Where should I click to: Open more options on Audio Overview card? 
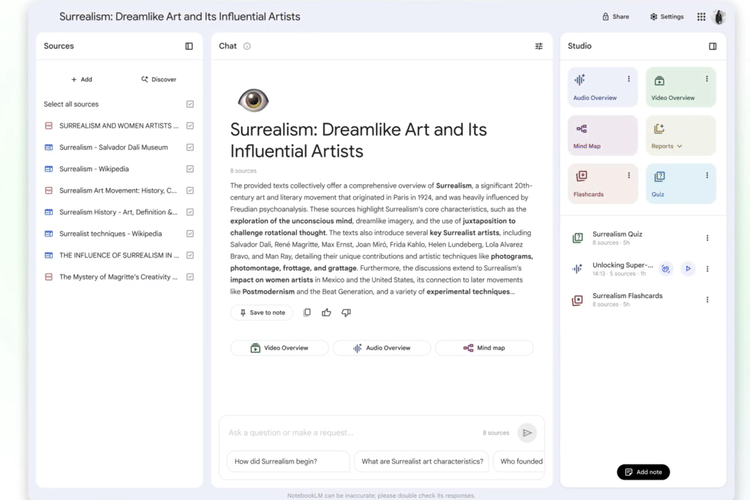[629, 79]
